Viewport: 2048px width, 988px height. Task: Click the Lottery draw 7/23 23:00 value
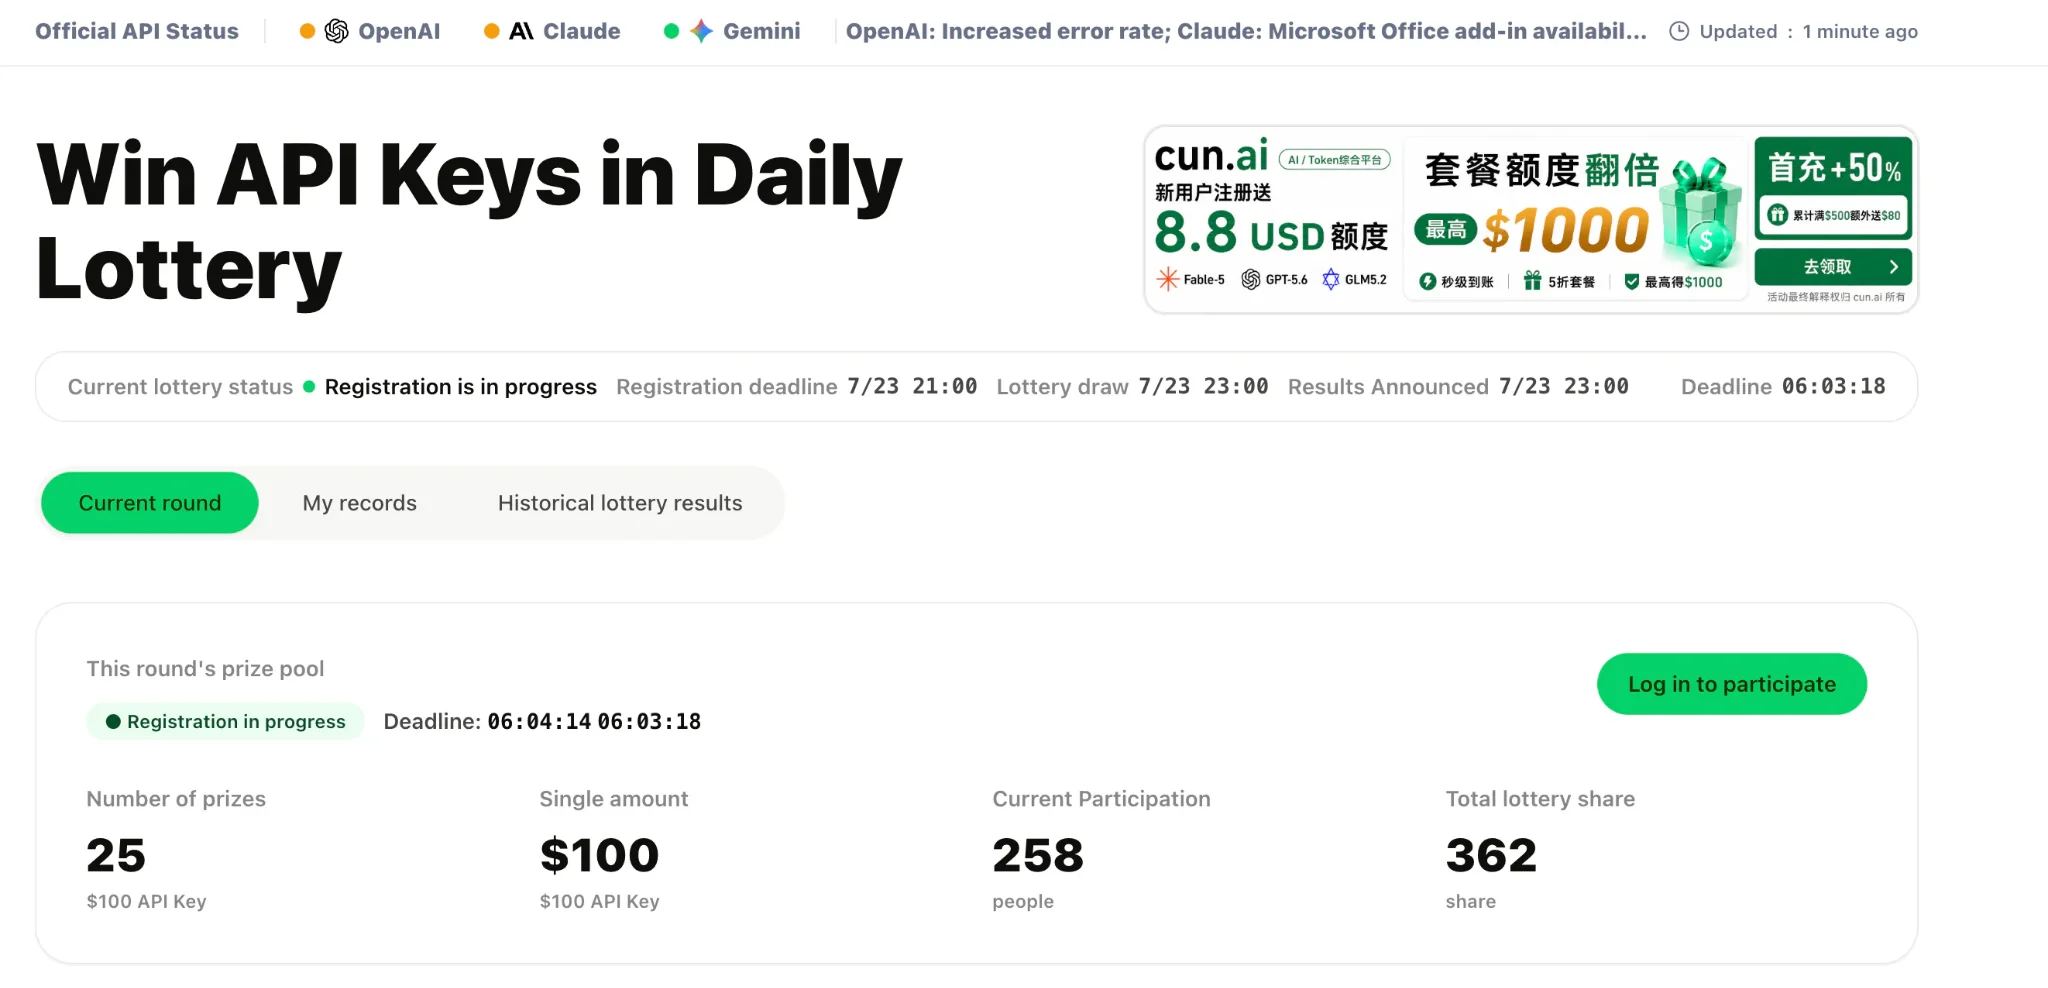pyautogui.click(x=1203, y=387)
